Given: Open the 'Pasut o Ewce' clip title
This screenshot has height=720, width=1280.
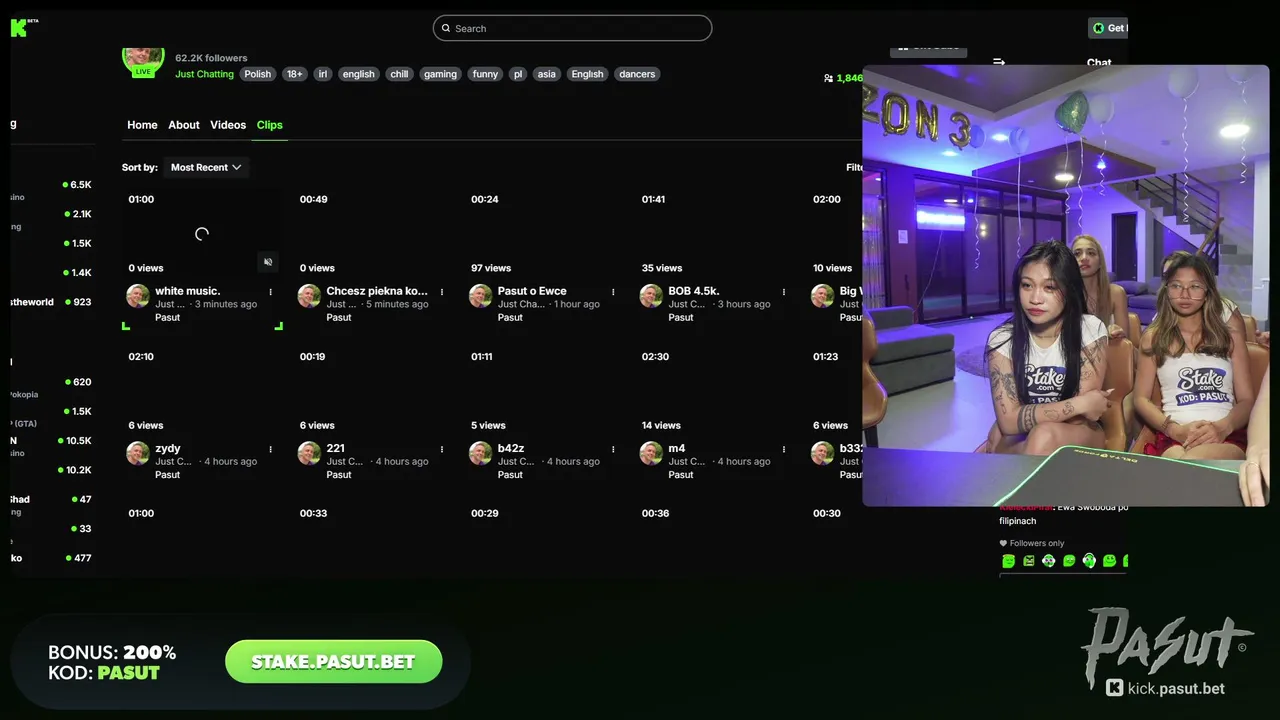Looking at the screenshot, I should (532, 291).
